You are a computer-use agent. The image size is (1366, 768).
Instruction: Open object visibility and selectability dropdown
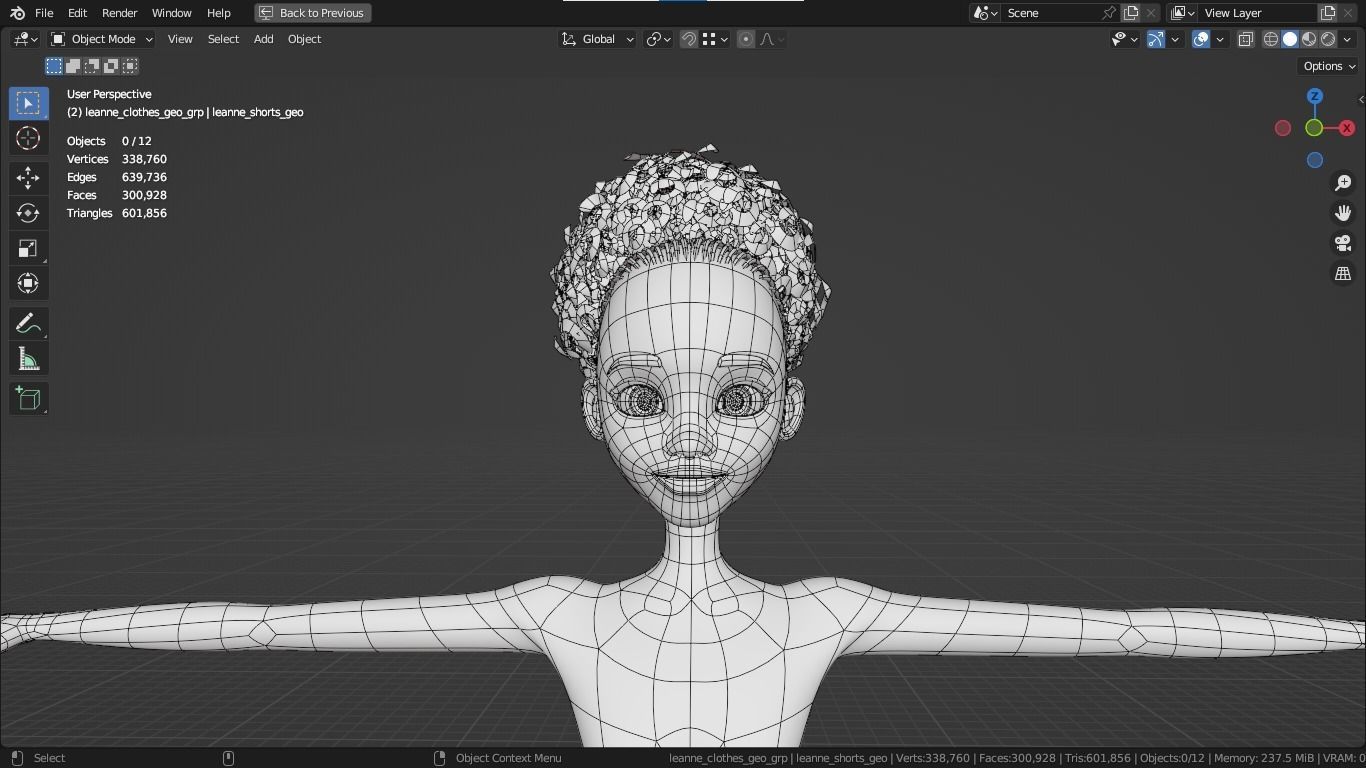tap(1125, 39)
